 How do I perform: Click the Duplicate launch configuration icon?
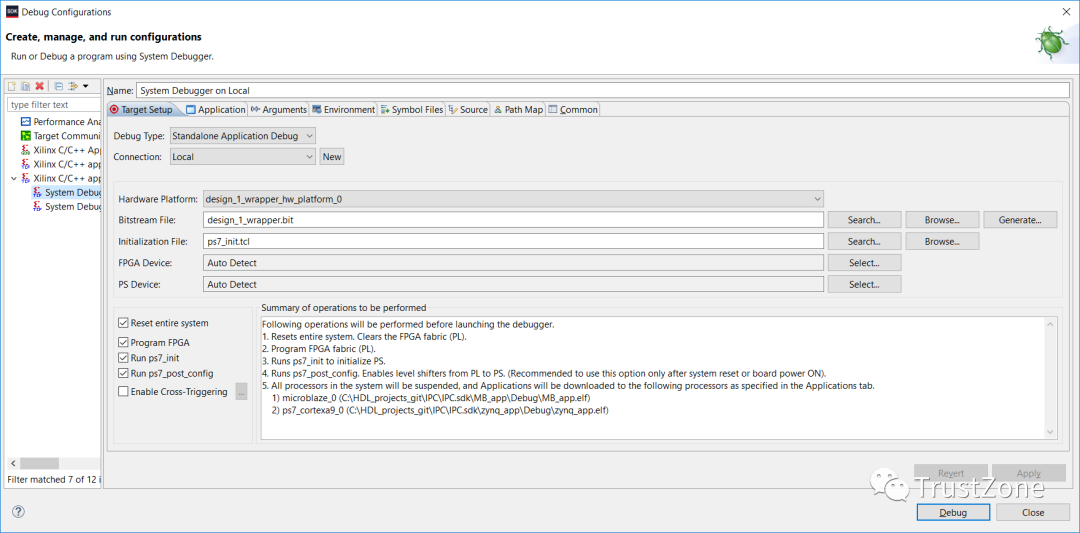coord(25,86)
